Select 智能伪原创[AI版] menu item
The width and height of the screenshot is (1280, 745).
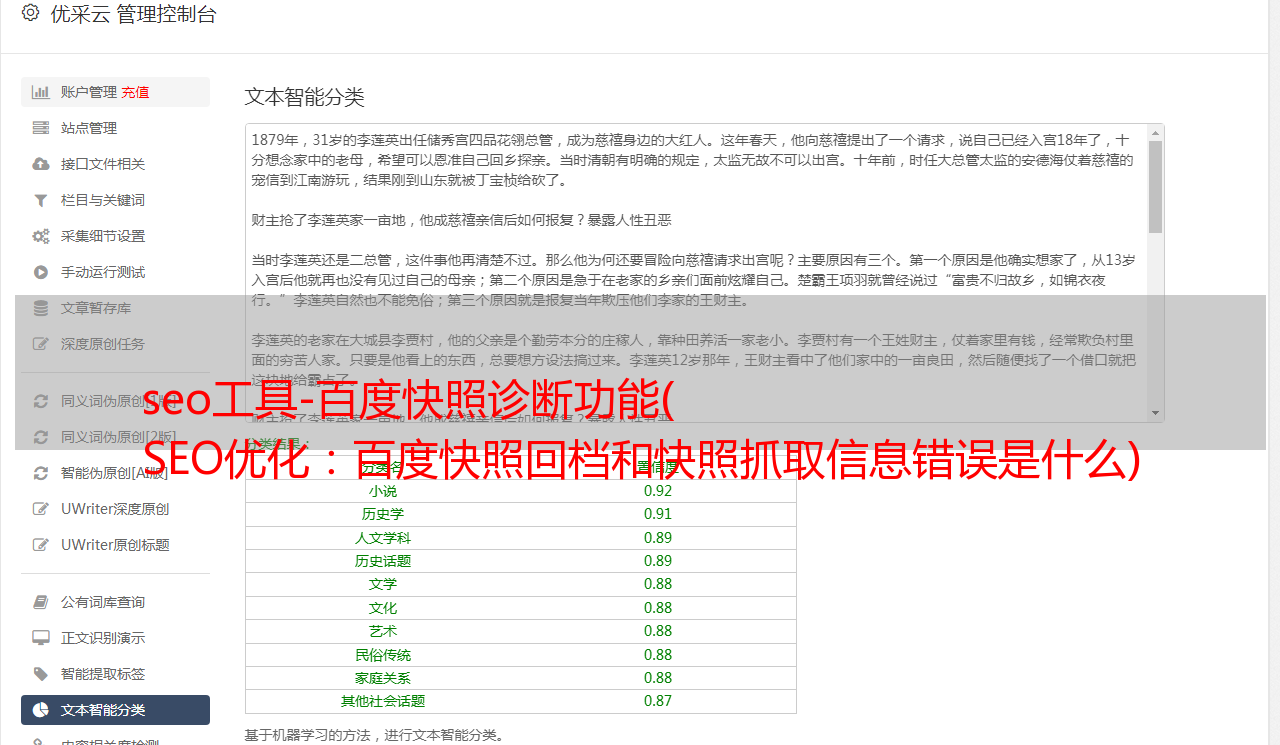click(x=115, y=473)
